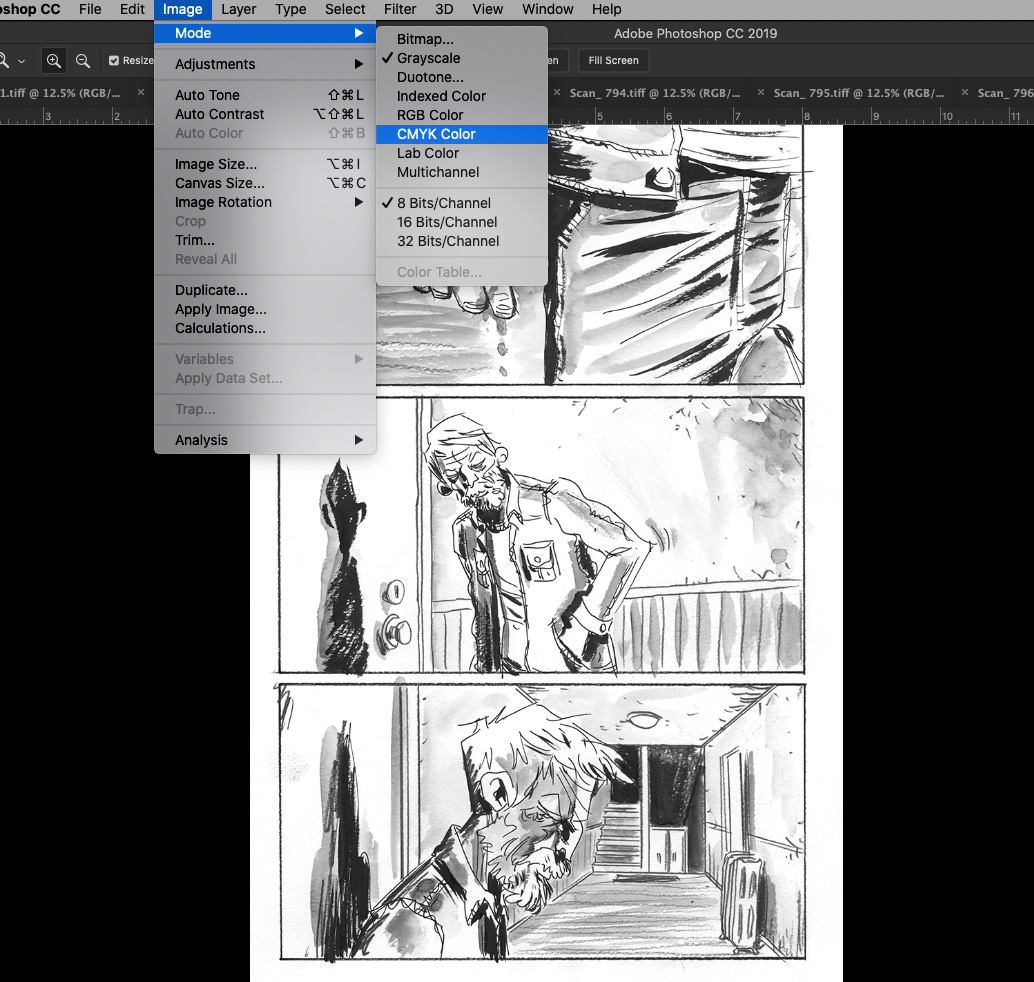Open the Help menu

[607, 9]
